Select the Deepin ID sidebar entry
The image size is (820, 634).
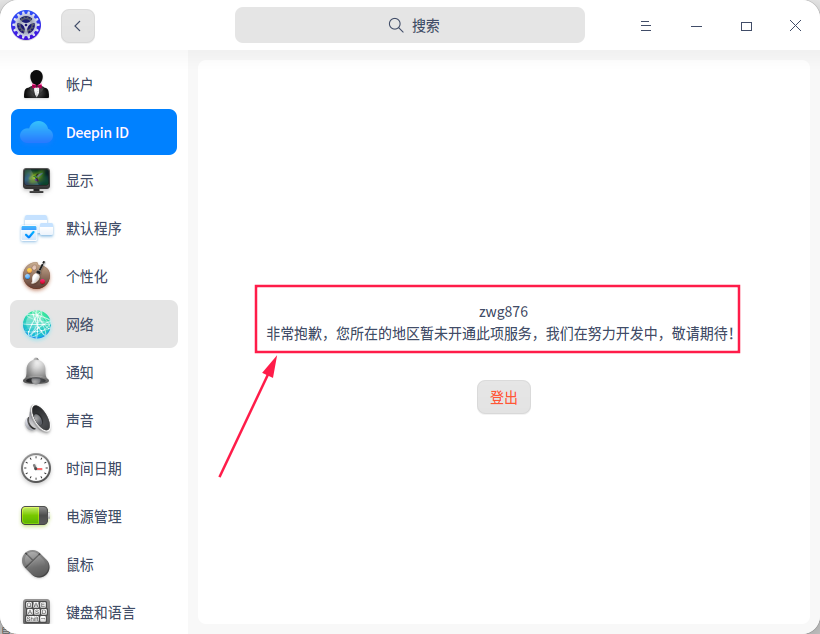click(94, 132)
